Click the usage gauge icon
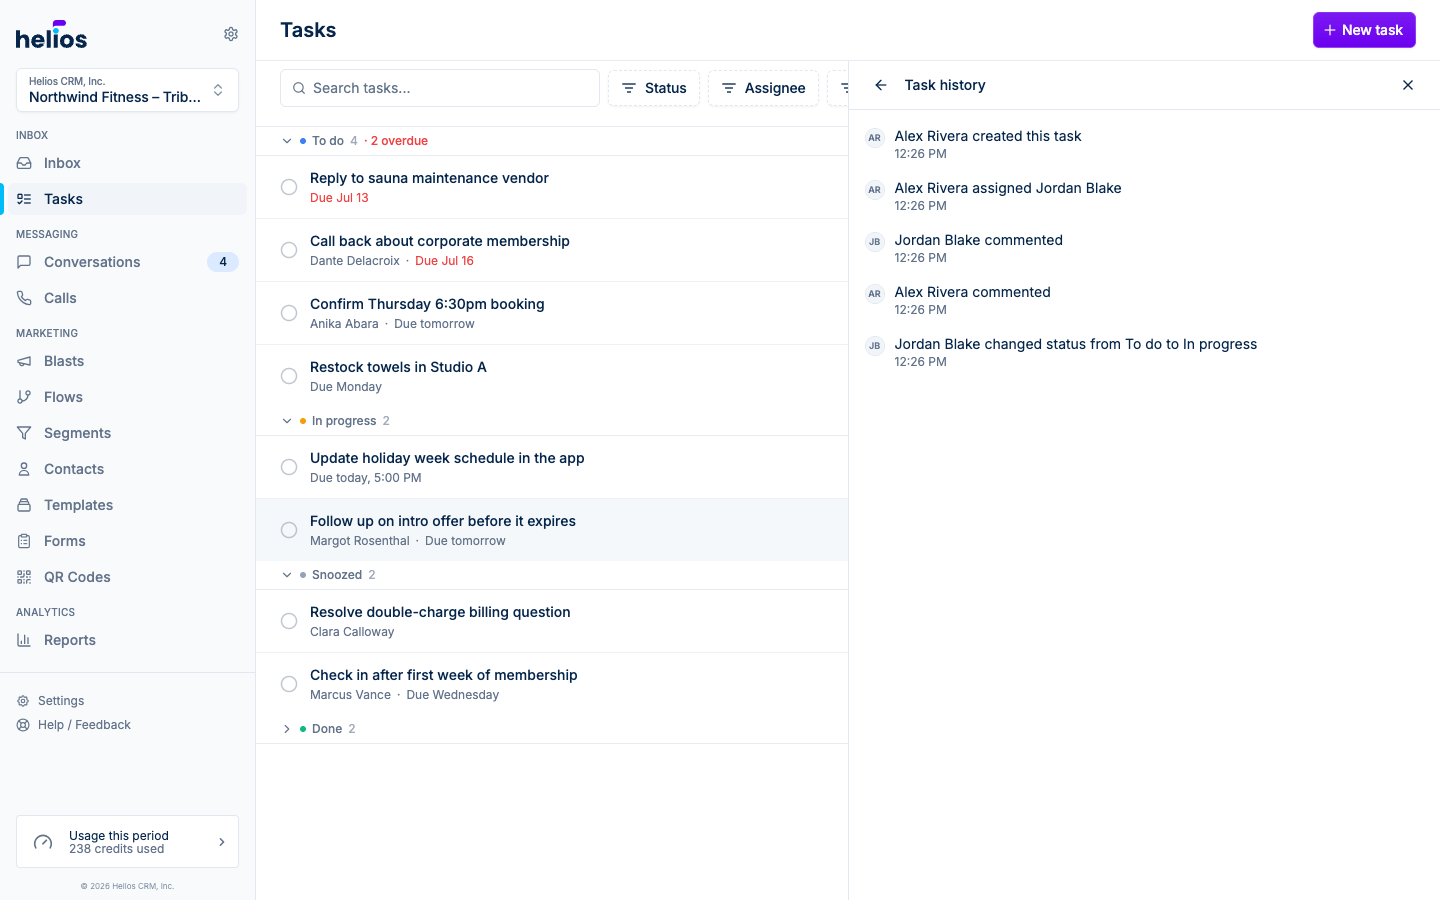 43,842
